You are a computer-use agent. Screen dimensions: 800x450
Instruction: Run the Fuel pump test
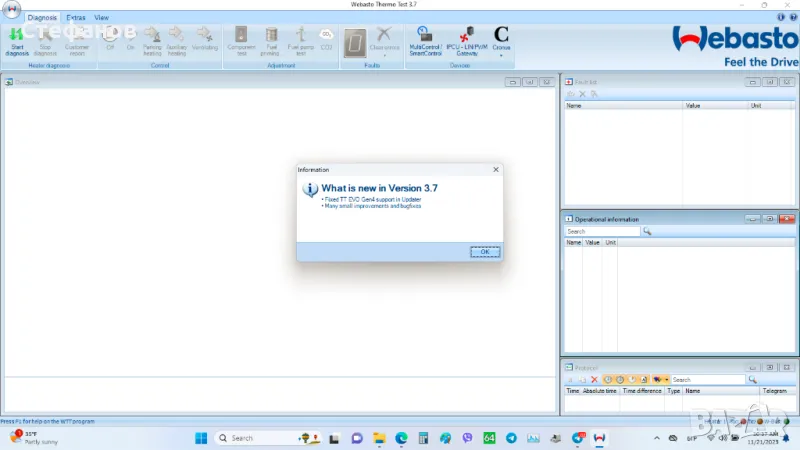pyautogui.click(x=301, y=41)
